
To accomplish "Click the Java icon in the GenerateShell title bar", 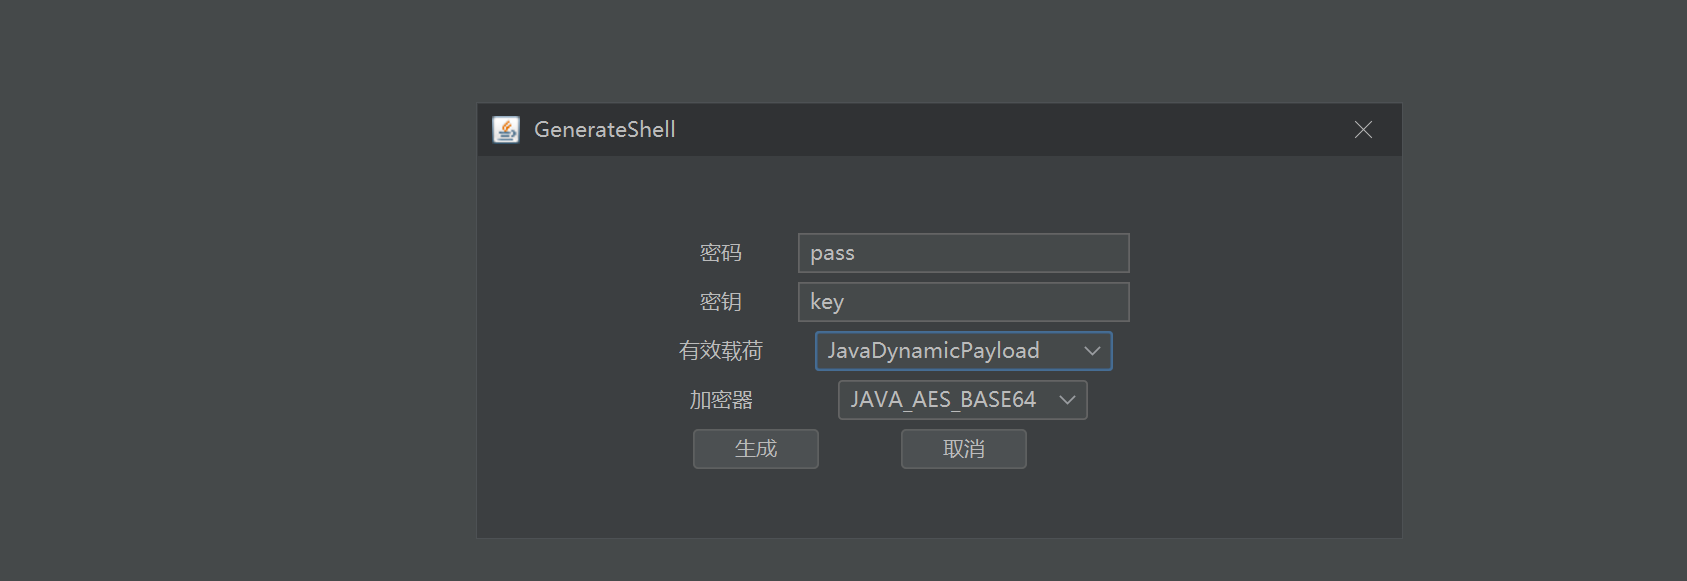I will click(x=506, y=129).
